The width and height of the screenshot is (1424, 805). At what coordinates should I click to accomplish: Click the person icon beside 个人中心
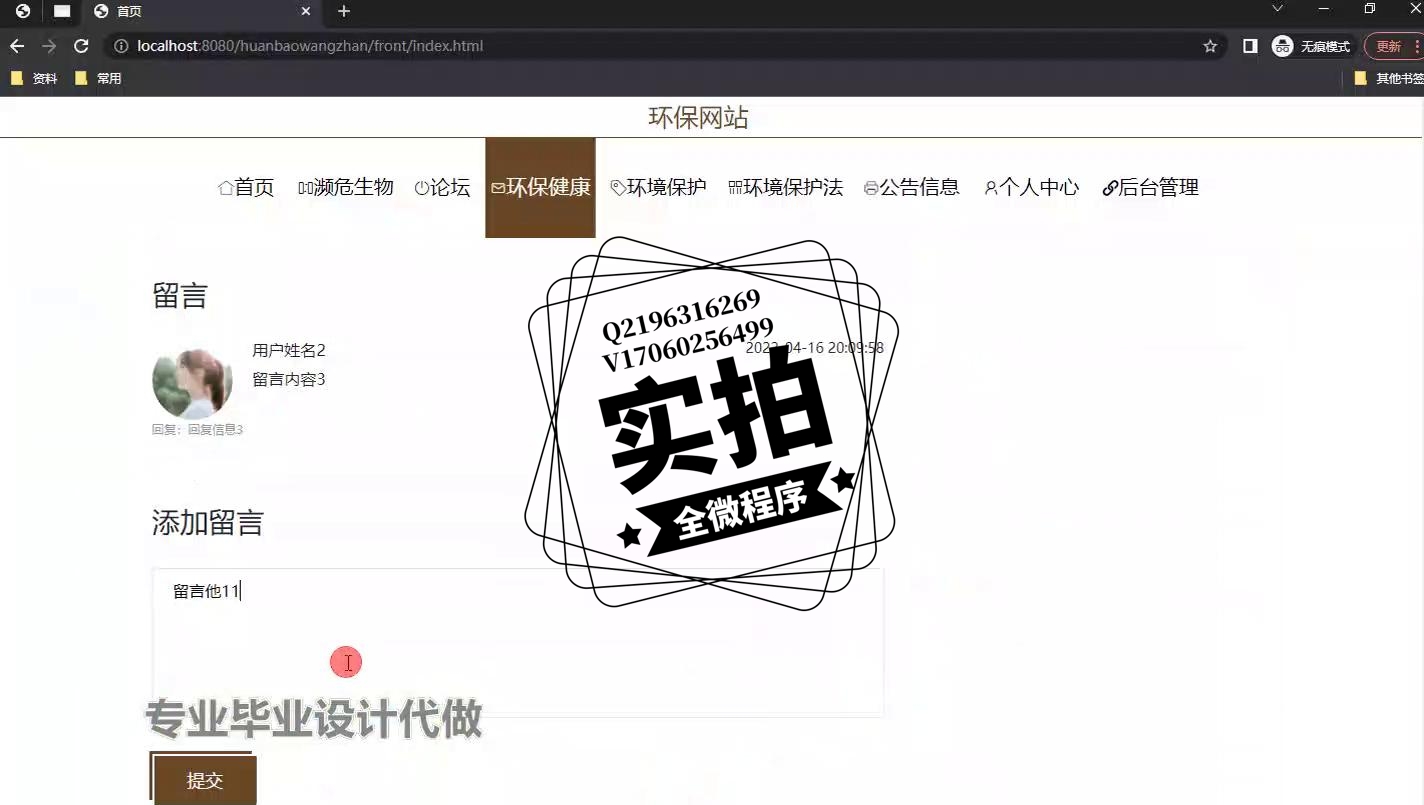(x=991, y=188)
